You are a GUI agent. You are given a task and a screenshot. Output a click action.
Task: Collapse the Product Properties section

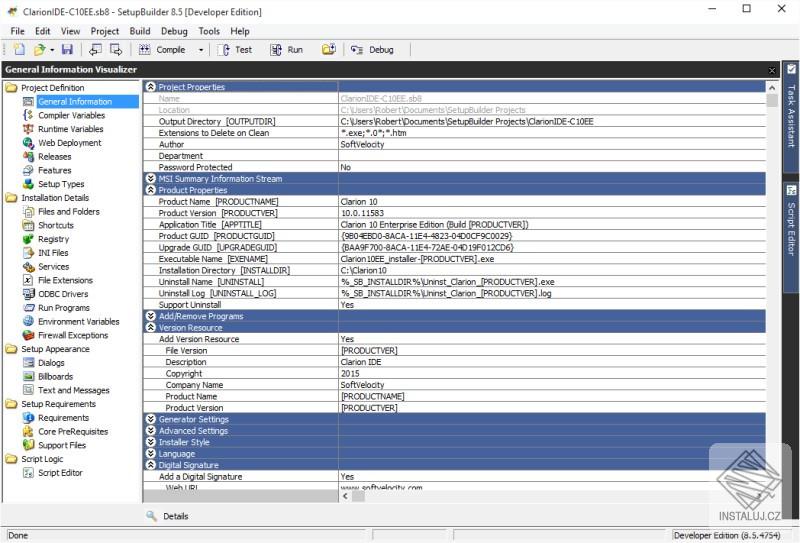tap(151, 190)
